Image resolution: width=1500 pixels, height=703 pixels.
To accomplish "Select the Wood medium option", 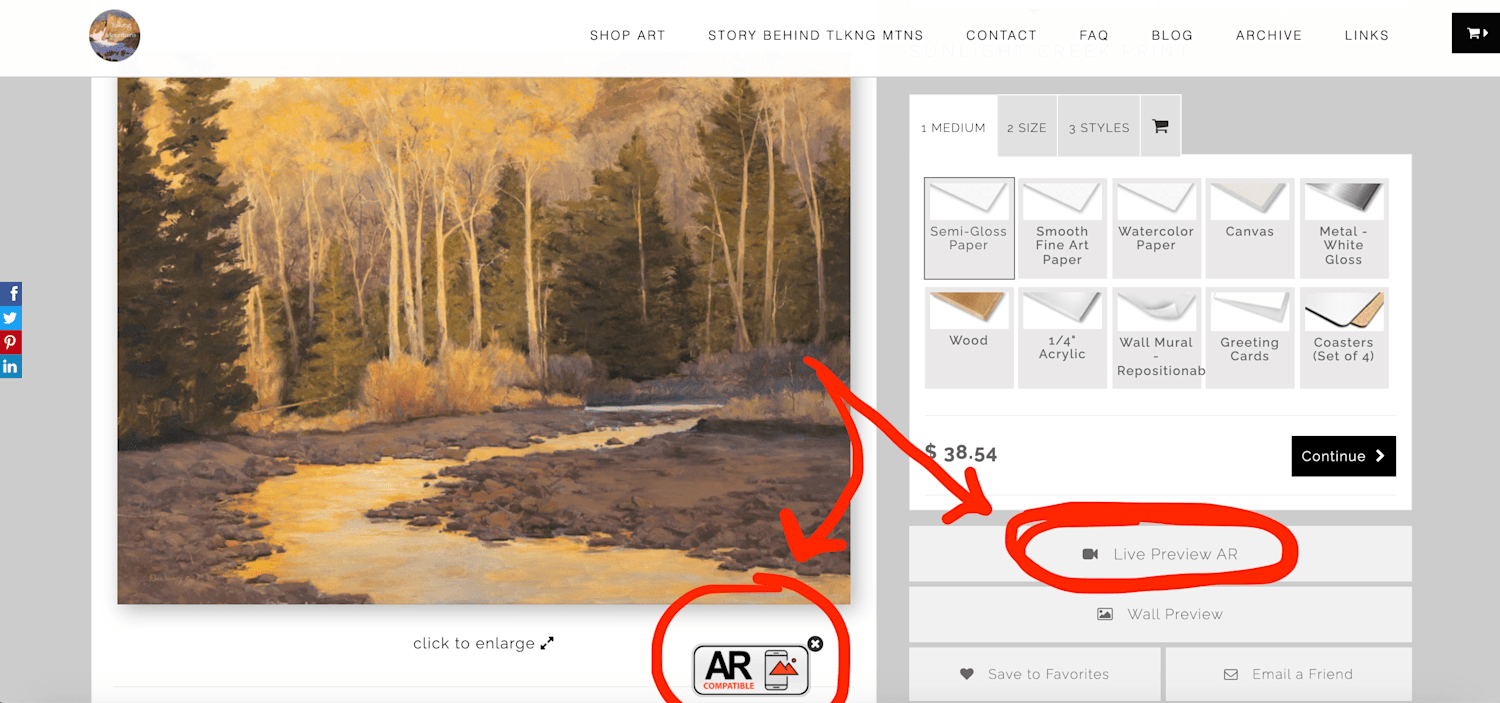I will (x=968, y=338).
